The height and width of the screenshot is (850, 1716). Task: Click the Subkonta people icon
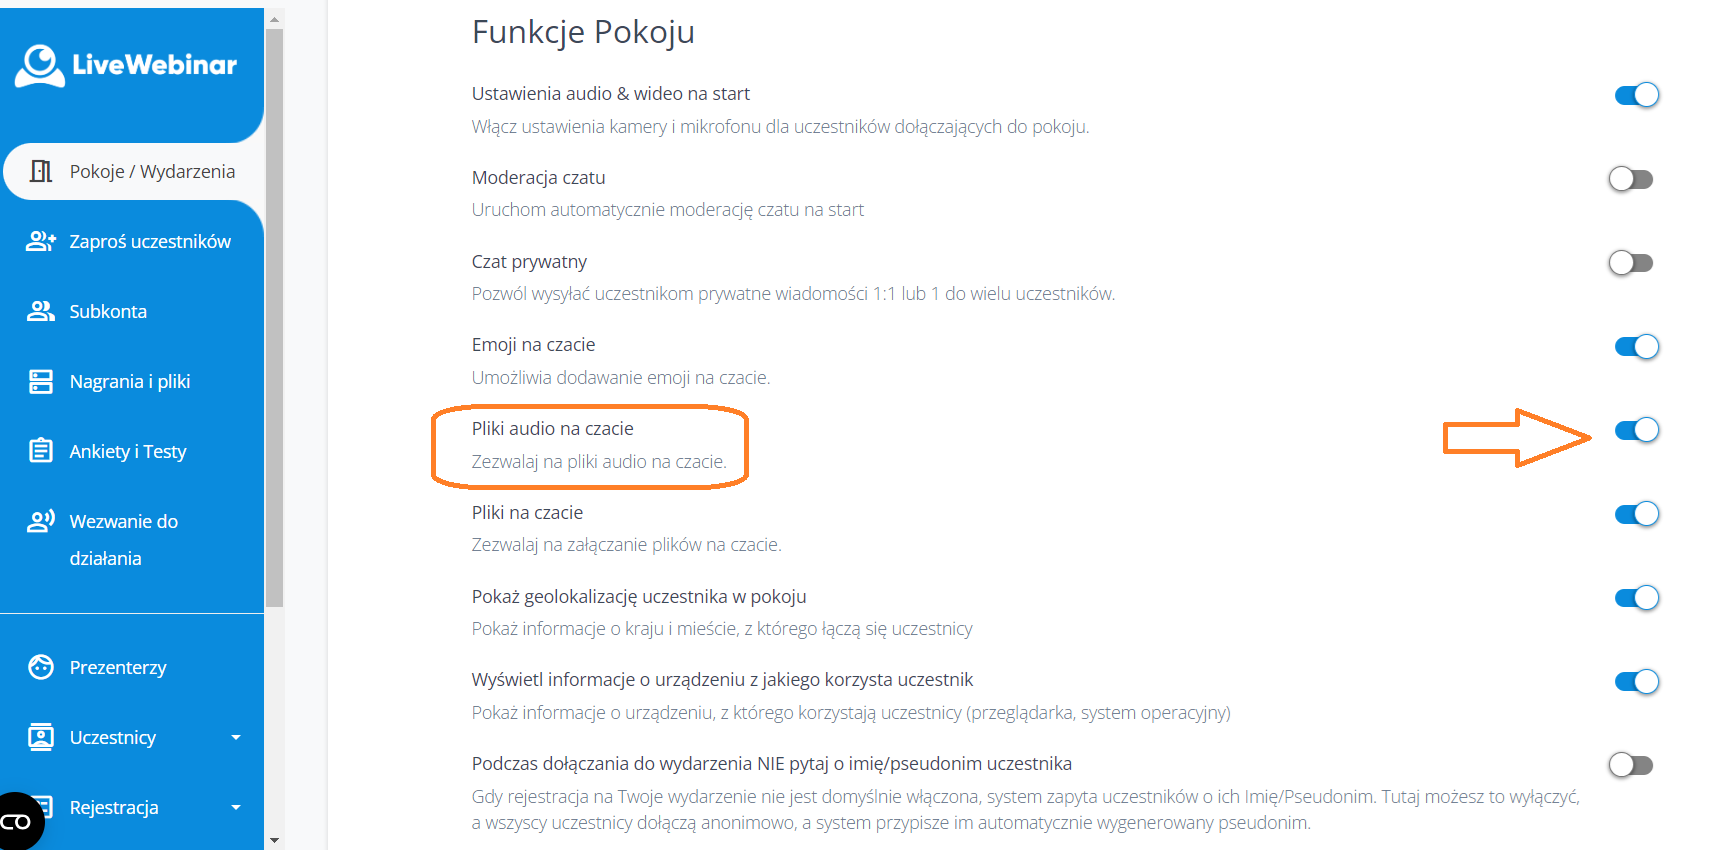point(41,311)
